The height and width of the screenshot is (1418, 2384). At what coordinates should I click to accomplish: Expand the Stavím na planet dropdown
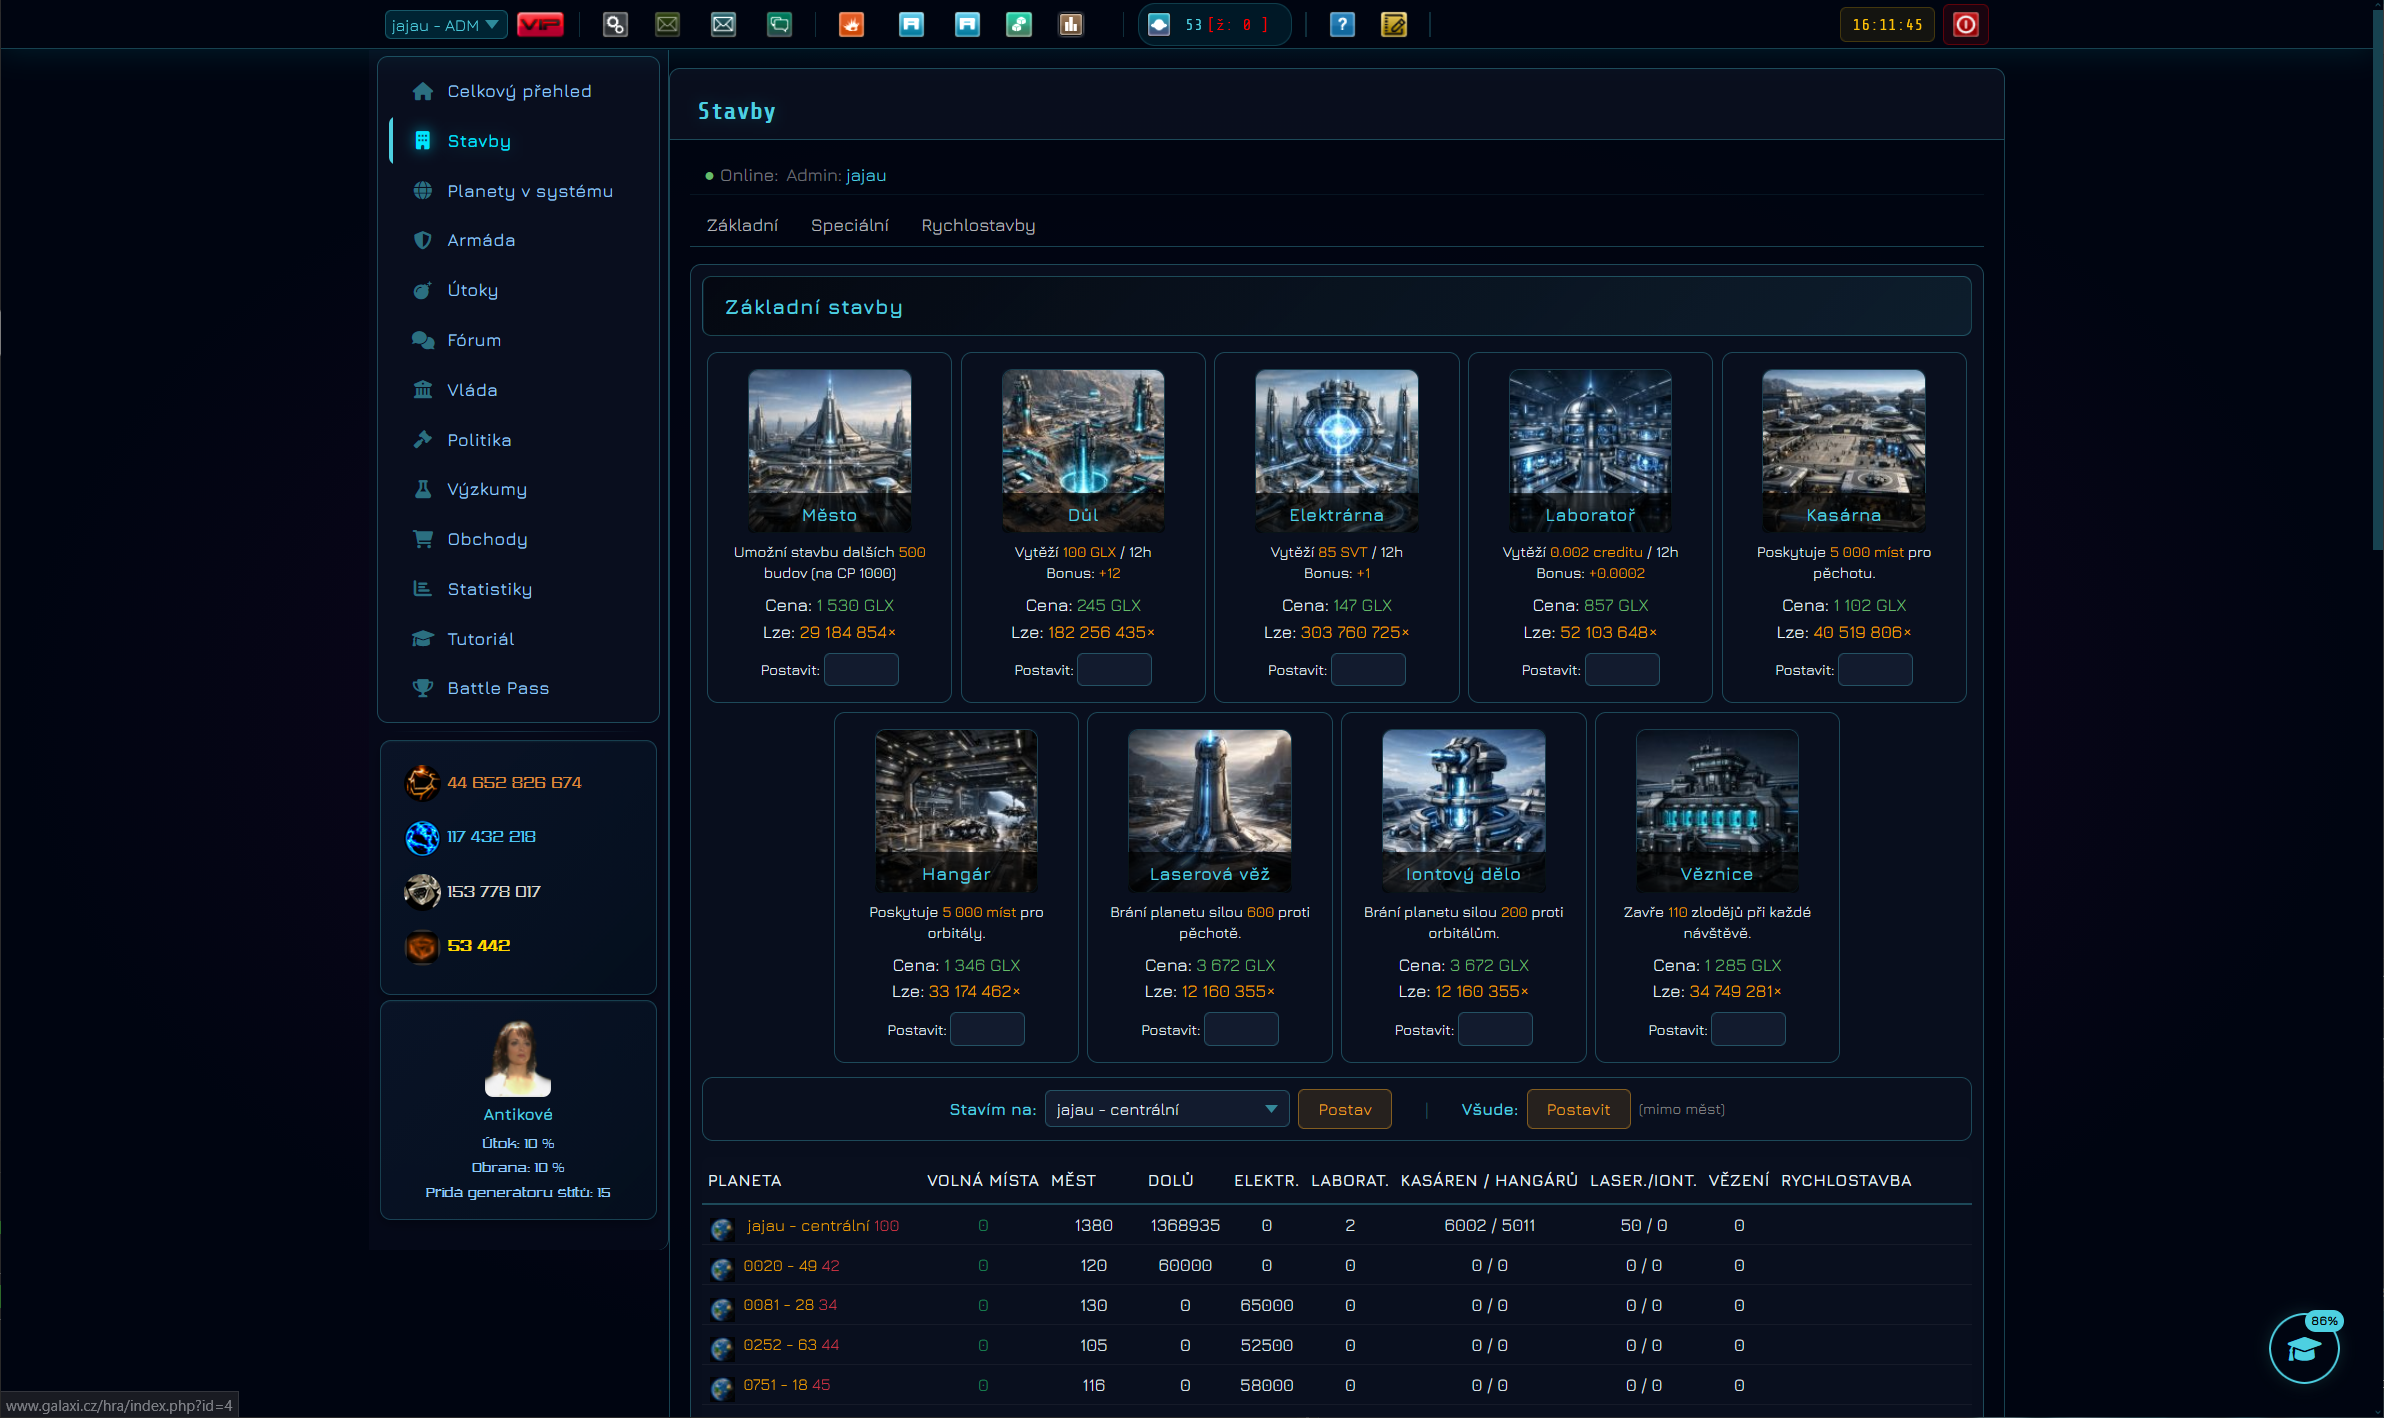tap(1167, 1109)
